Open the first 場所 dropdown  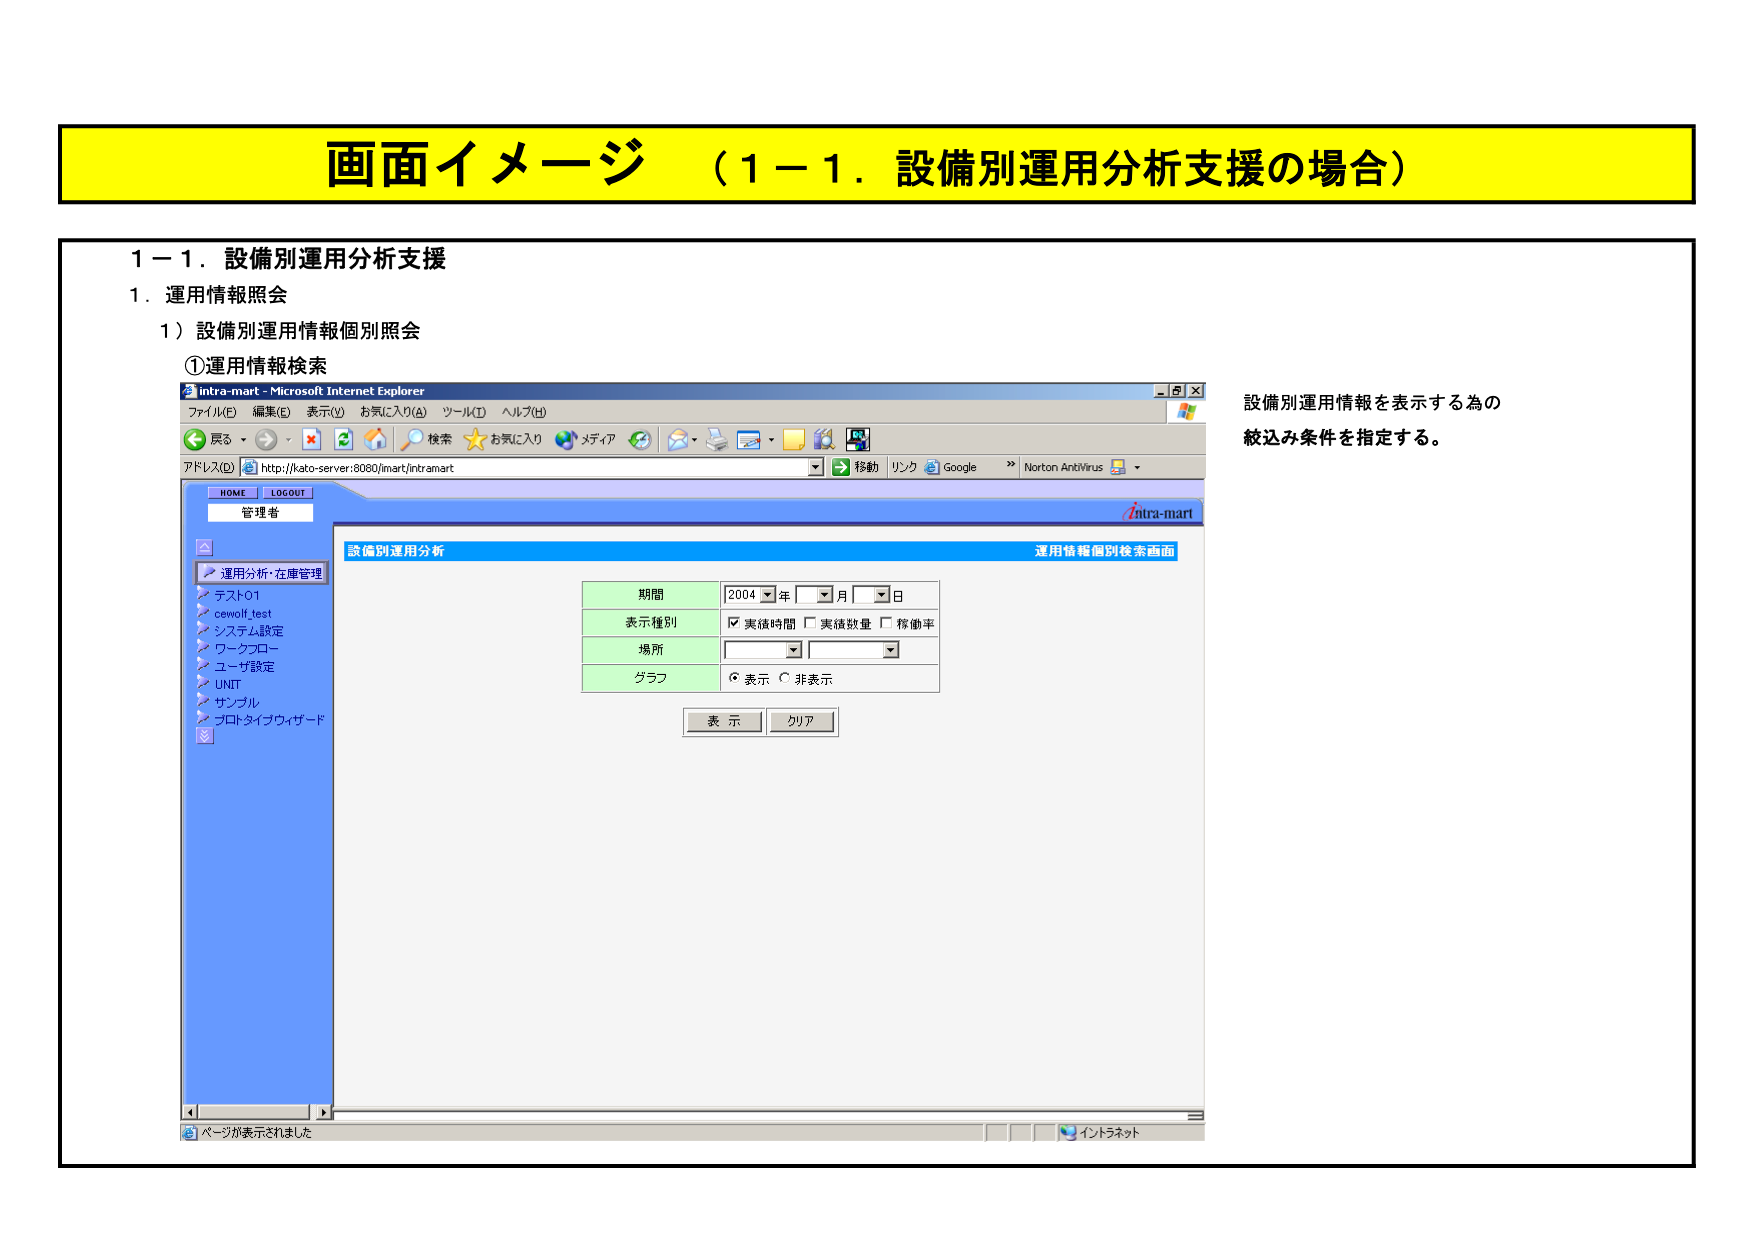click(793, 650)
